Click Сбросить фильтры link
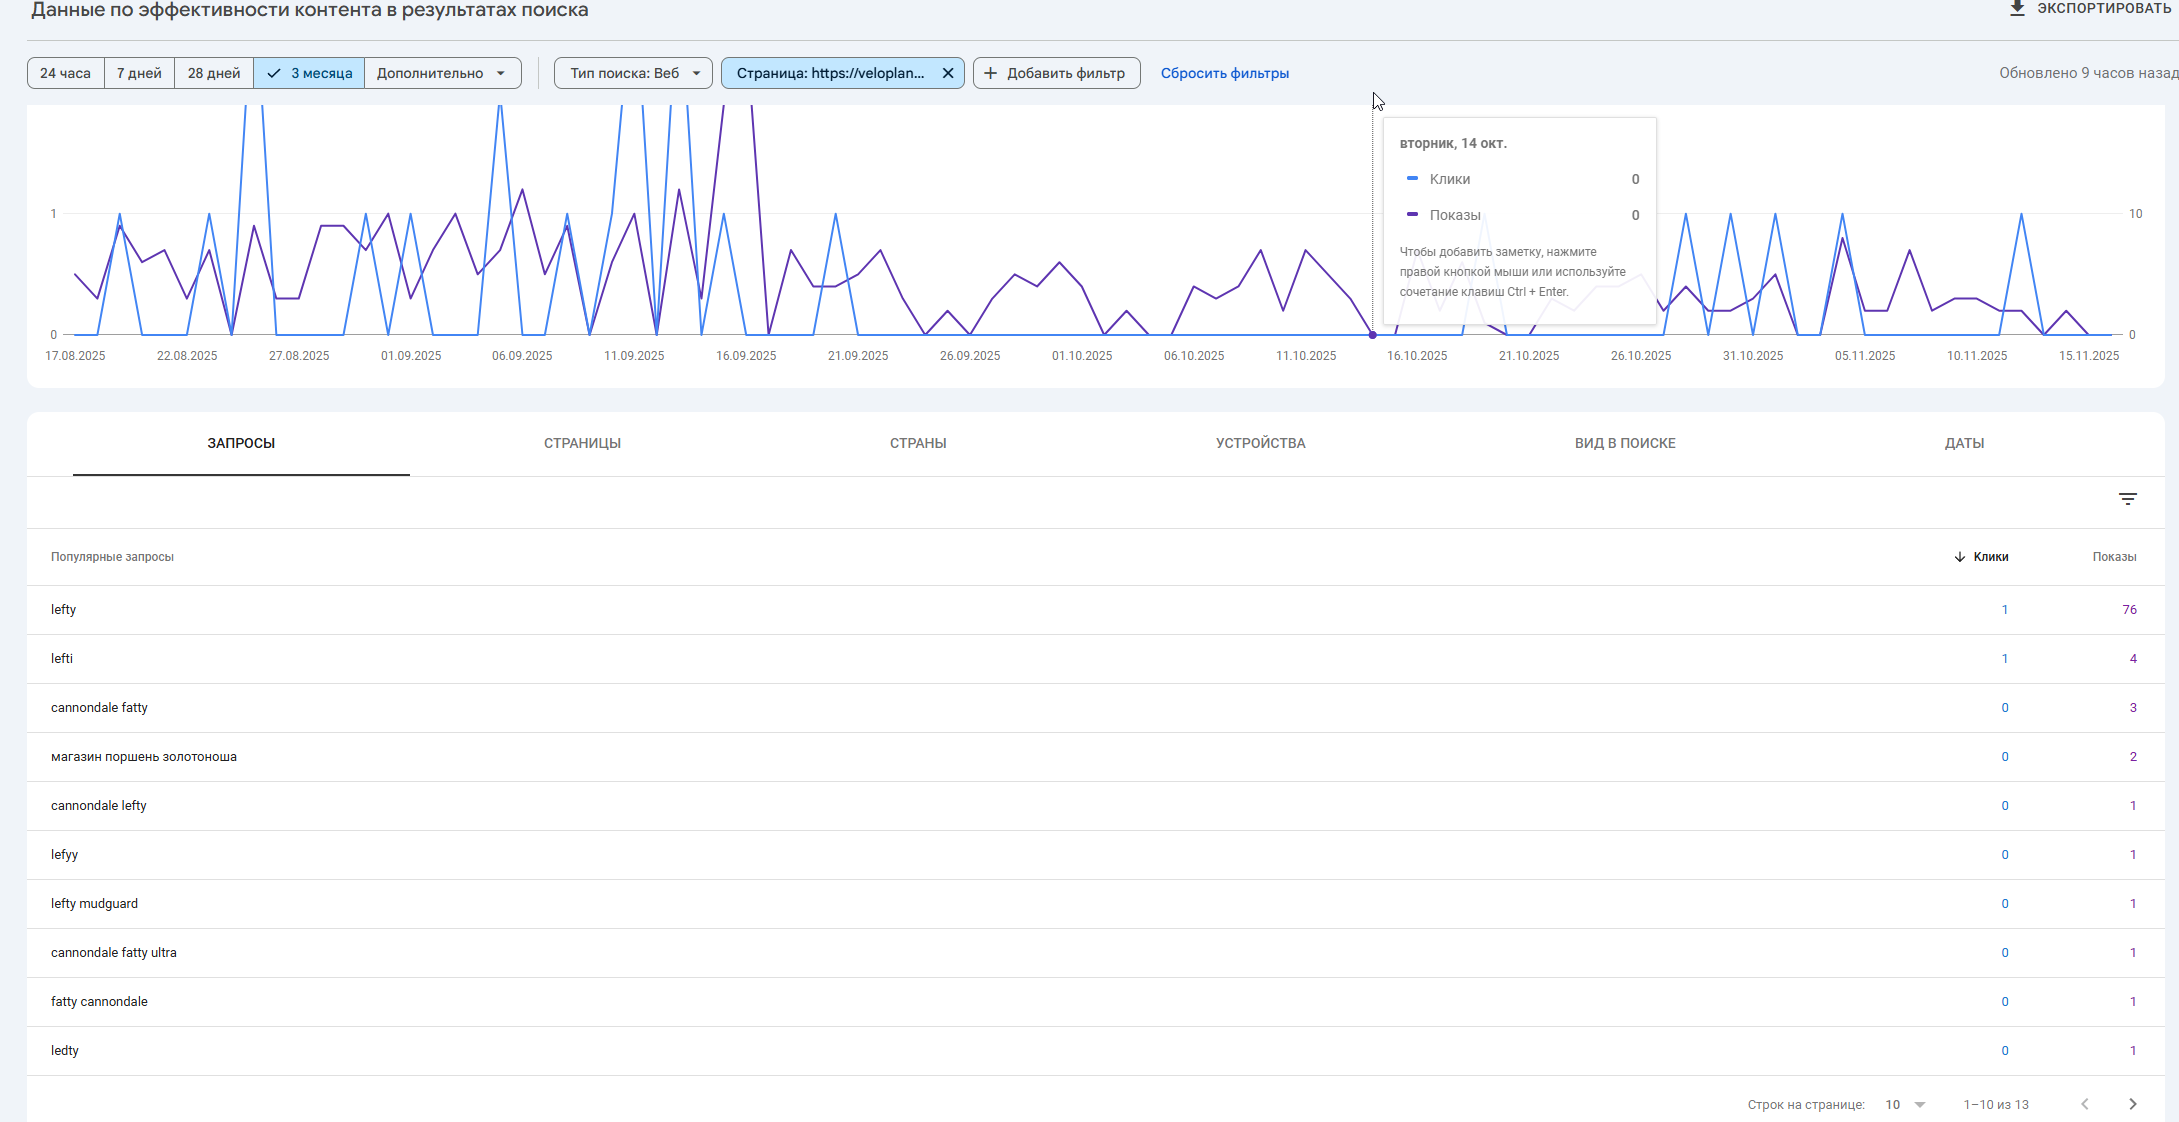This screenshot has height=1122, width=2179. (1224, 73)
